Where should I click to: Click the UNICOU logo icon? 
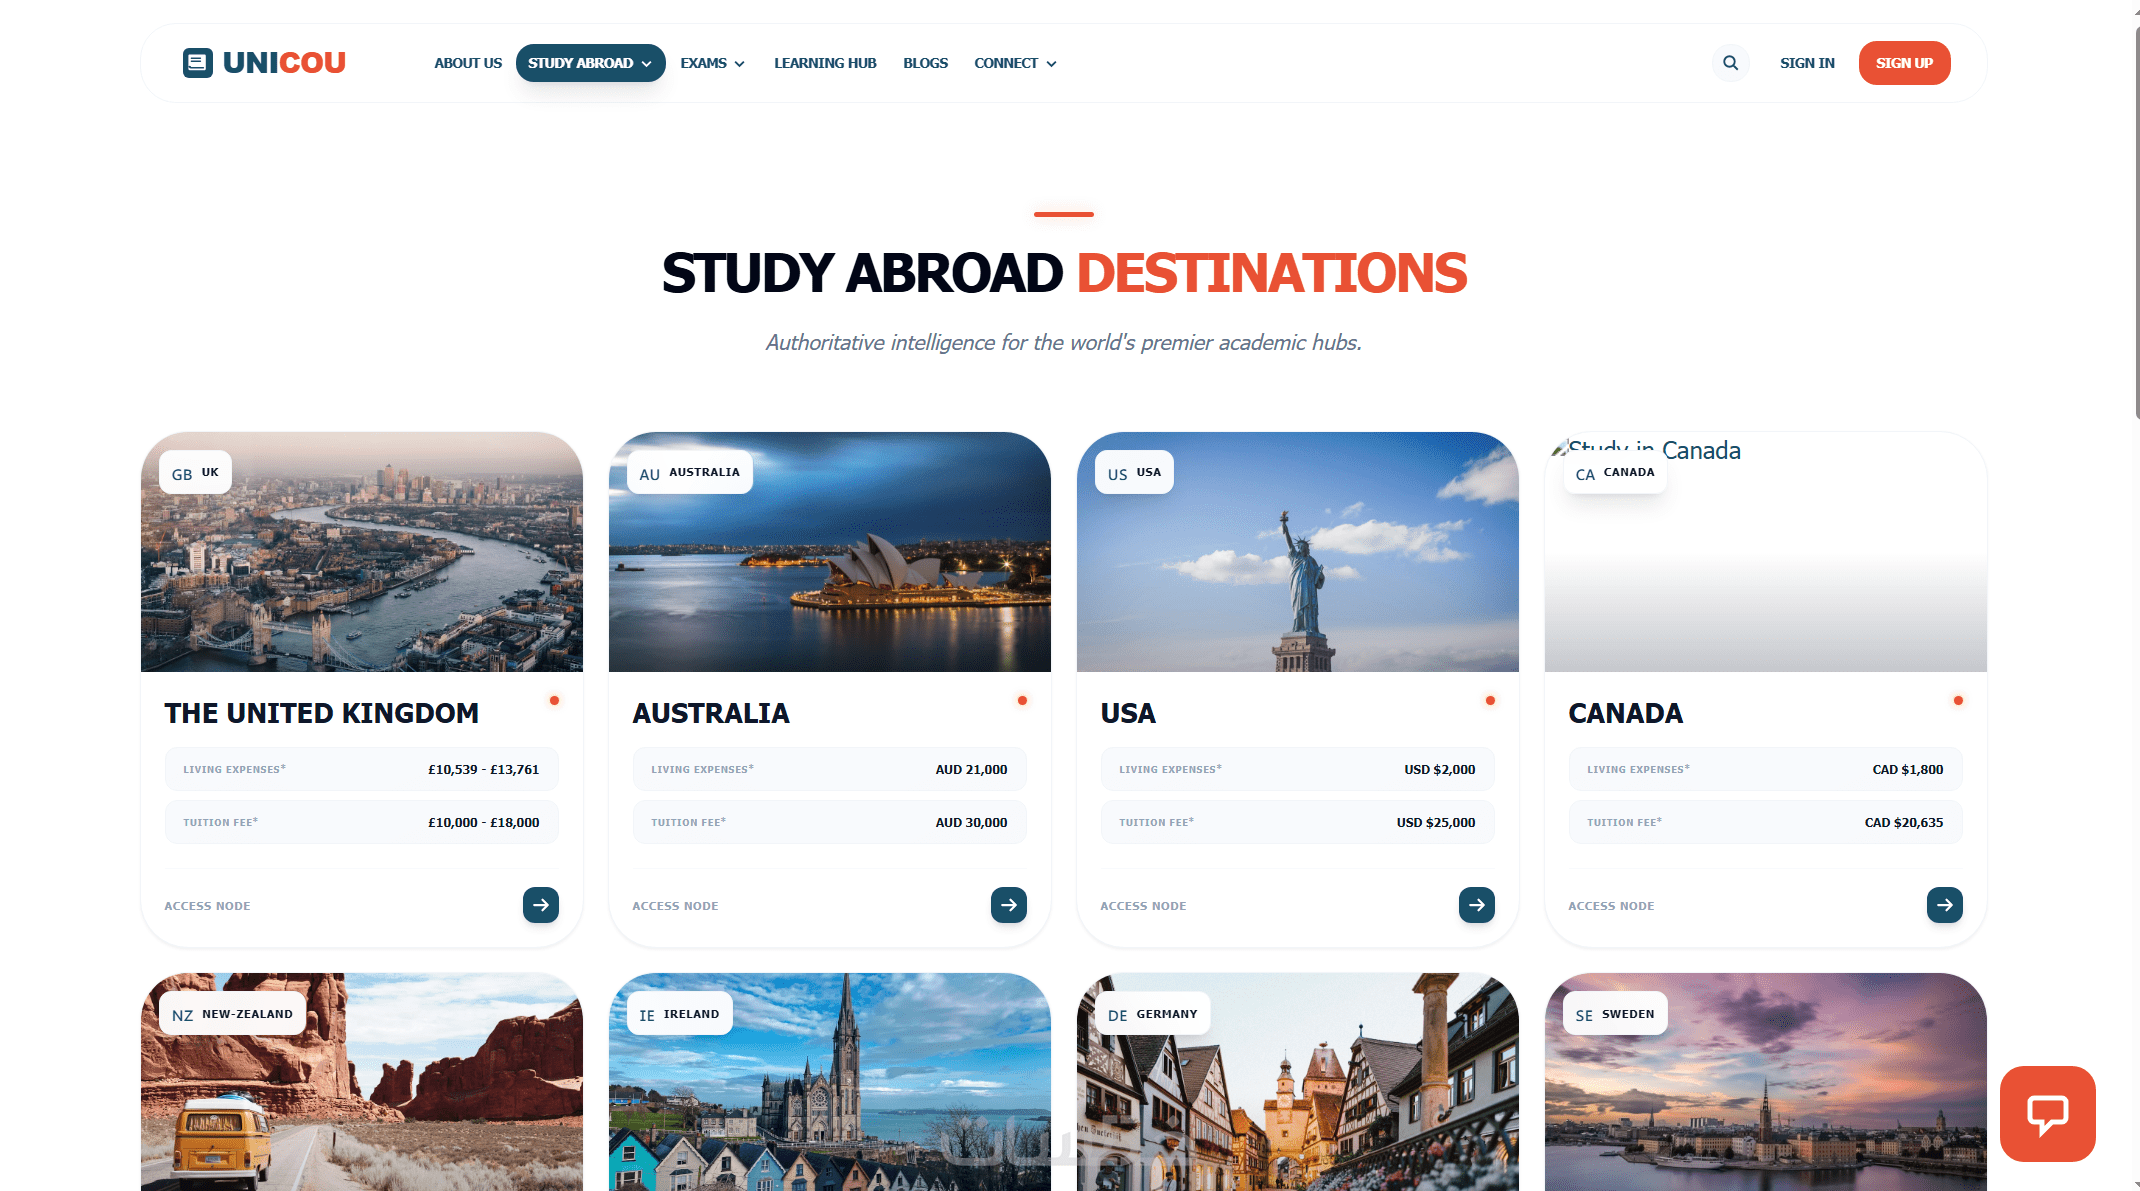[x=198, y=63]
